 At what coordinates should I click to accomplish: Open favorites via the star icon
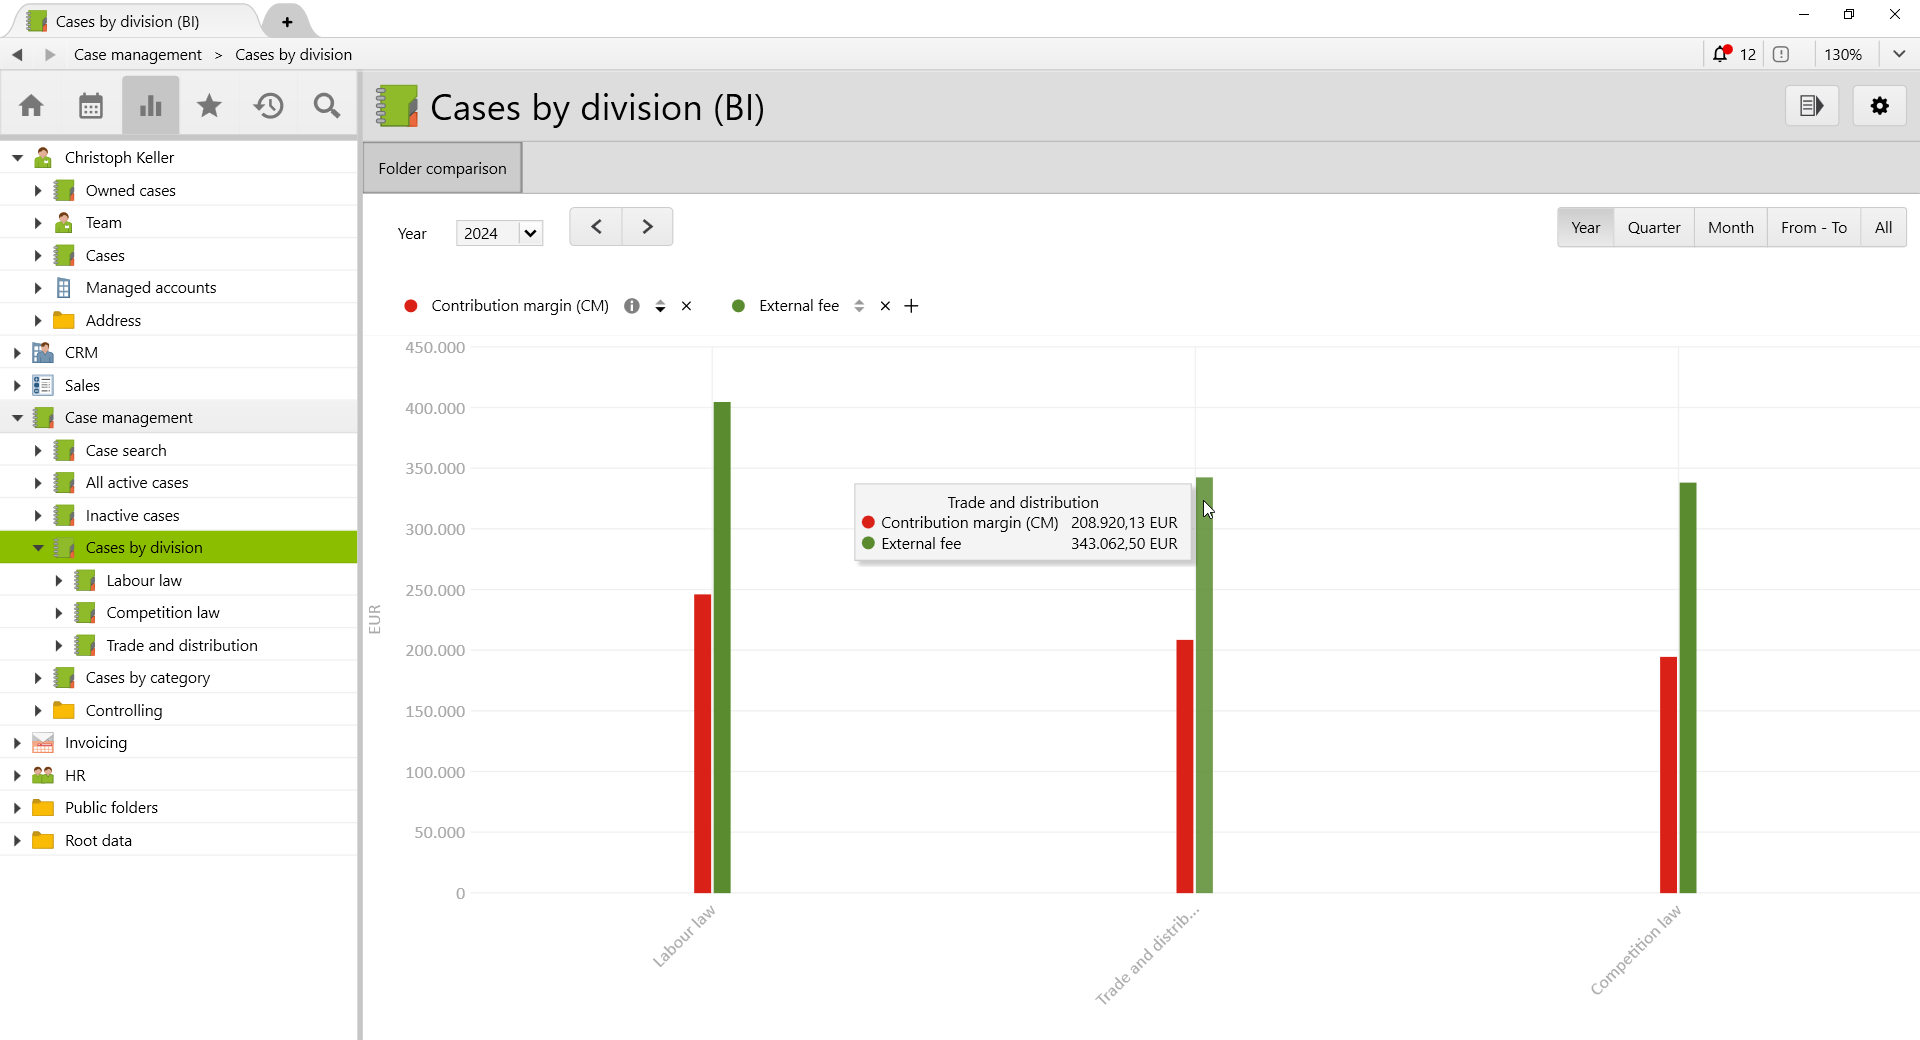point(209,104)
